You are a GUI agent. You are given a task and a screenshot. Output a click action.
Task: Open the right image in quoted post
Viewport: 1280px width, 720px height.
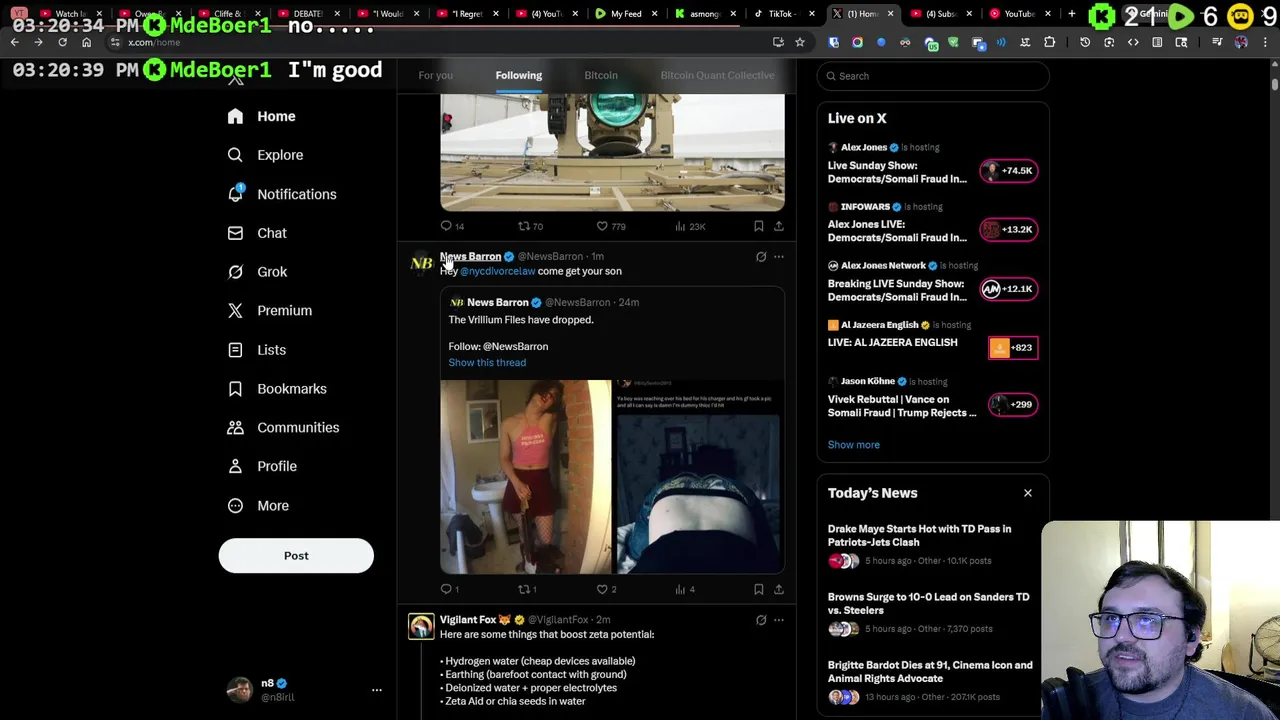tap(699, 476)
